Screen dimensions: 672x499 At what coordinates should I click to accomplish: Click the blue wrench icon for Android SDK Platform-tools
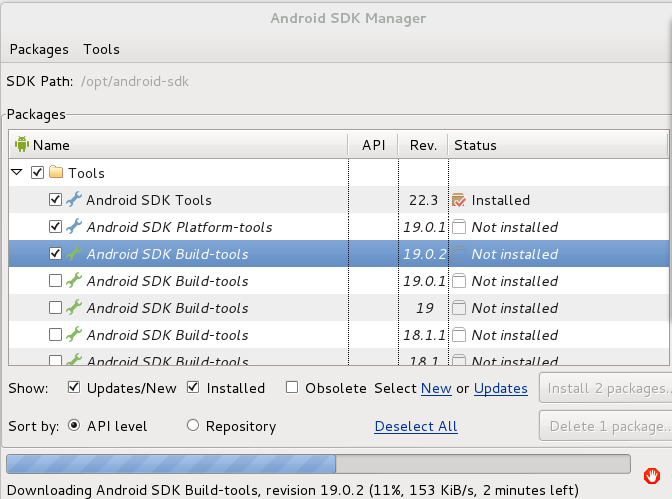click(x=74, y=226)
